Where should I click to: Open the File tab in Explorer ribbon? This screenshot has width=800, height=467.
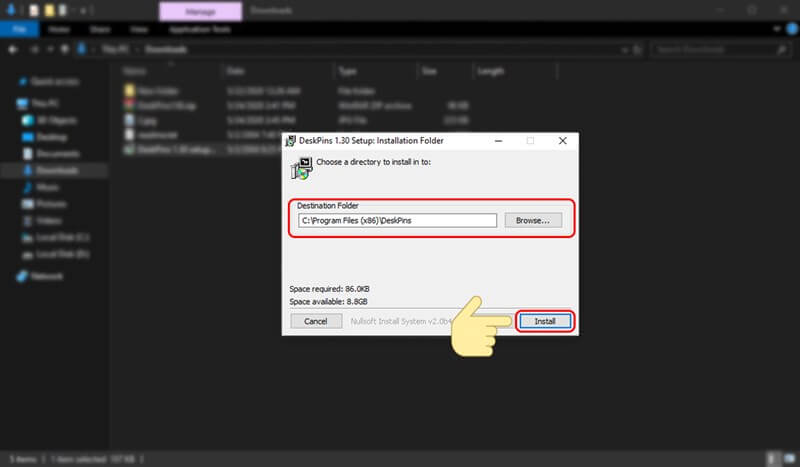(18, 29)
